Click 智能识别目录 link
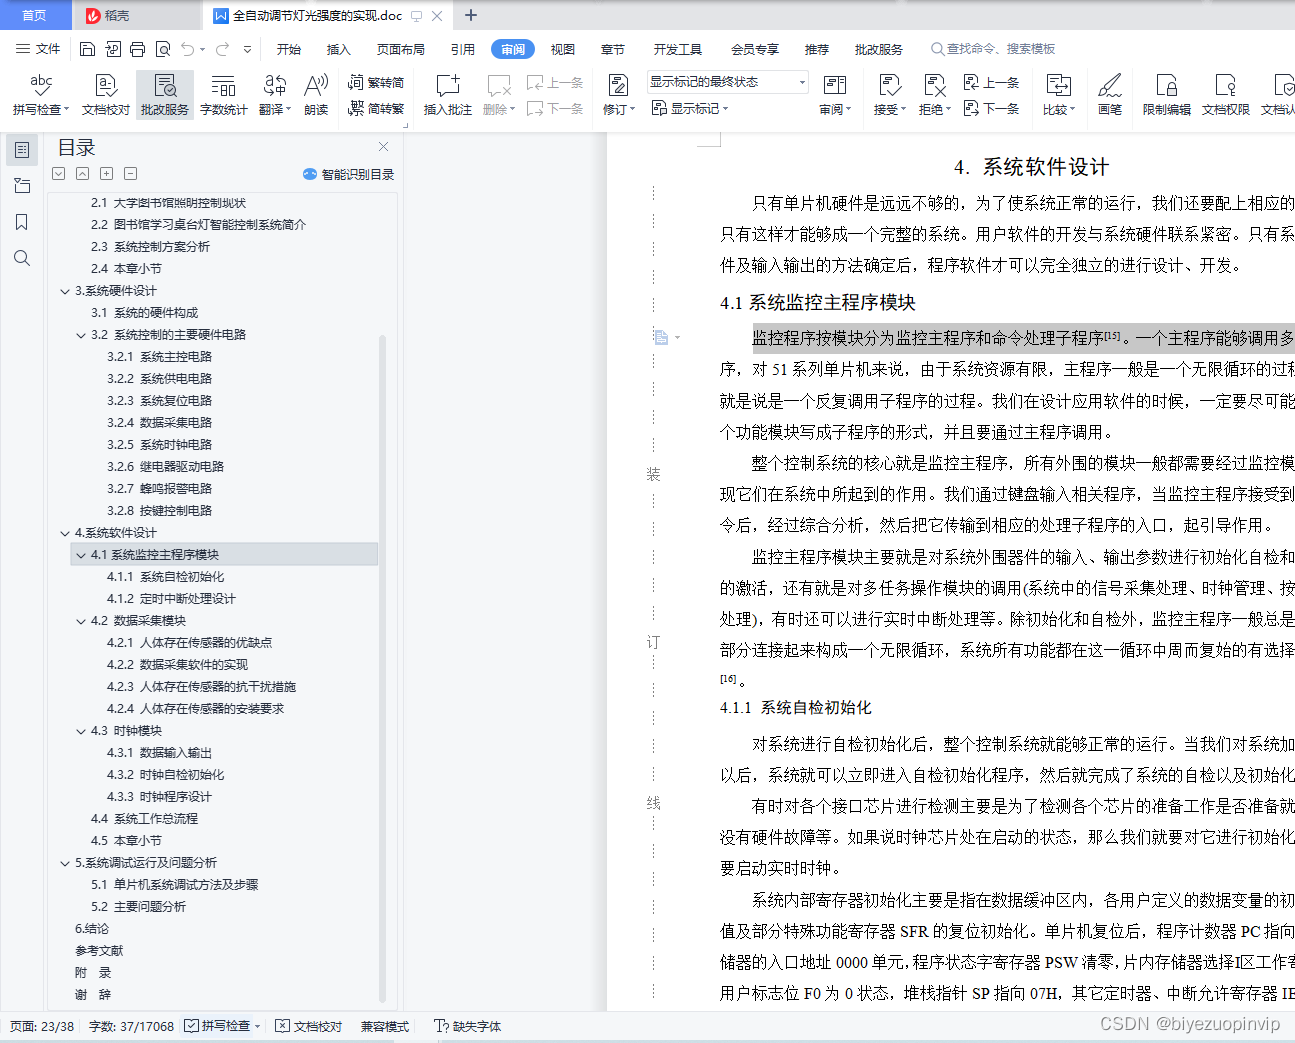Viewport: 1295px width, 1043px height. click(x=348, y=174)
